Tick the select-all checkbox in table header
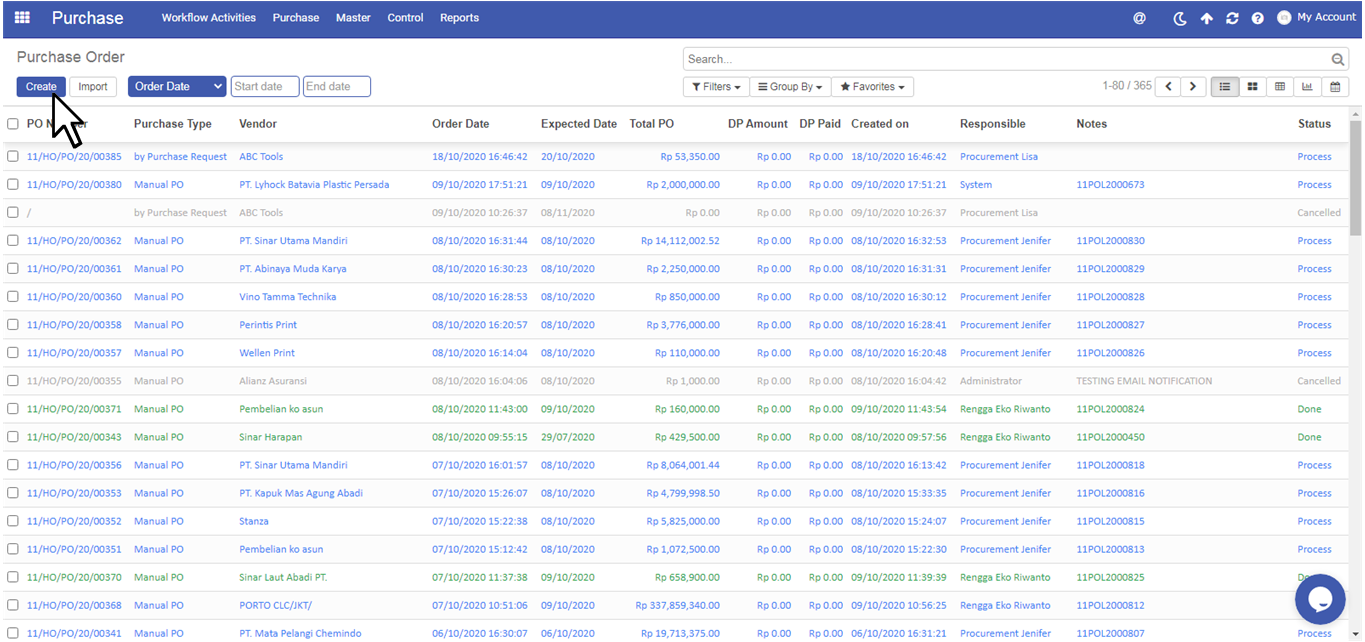1365x642 pixels. [x=13, y=124]
